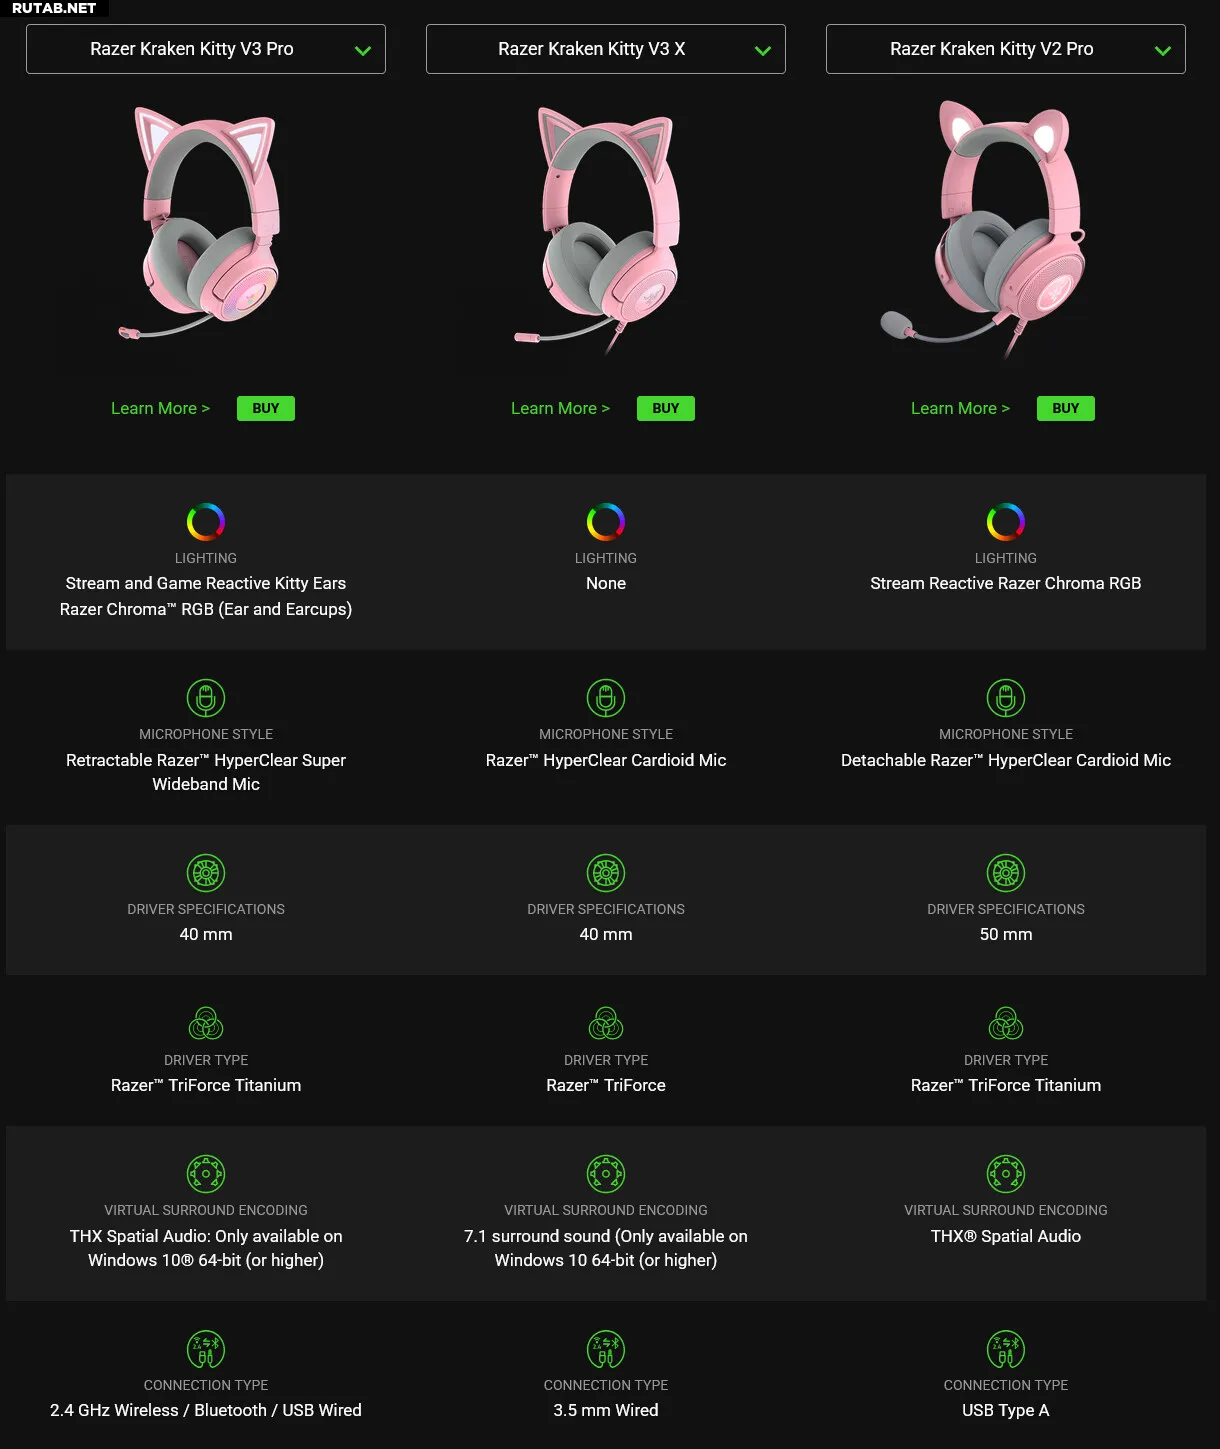
Task: Buy the Kraken Kitty V2 Pro headset
Action: click(x=1066, y=408)
